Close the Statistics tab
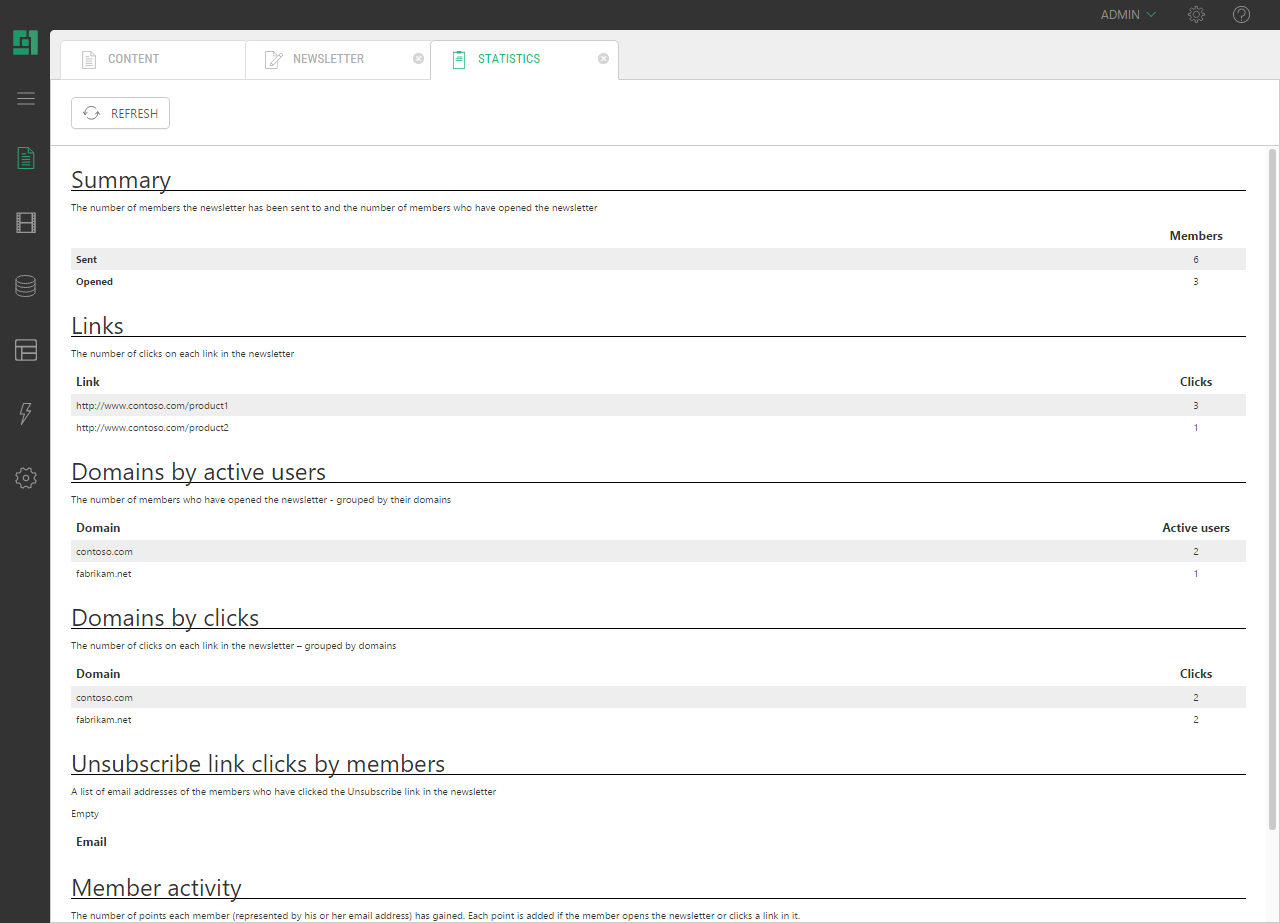The width and height of the screenshot is (1280, 923). [x=603, y=59]
